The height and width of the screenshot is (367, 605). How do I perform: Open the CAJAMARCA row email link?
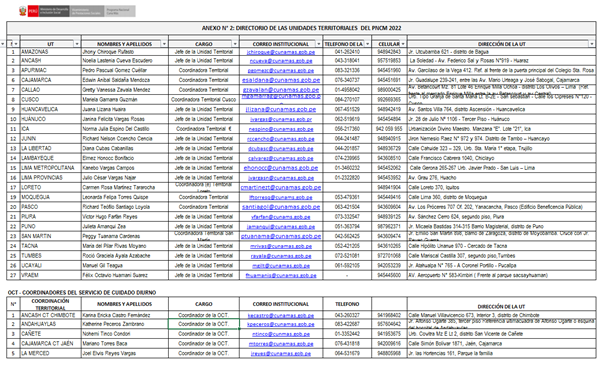pos(281,80)
